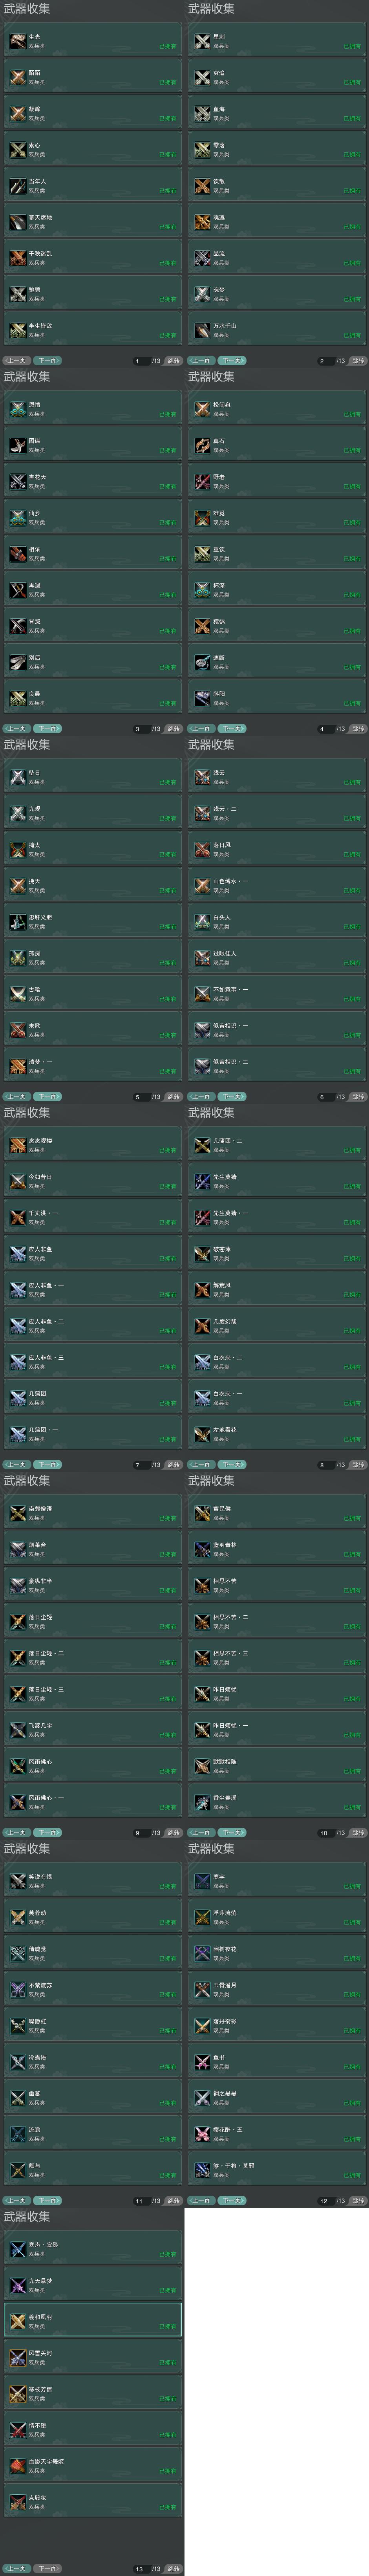Click 上一页 on the page 13 panel

click(x=16, y=2568)
